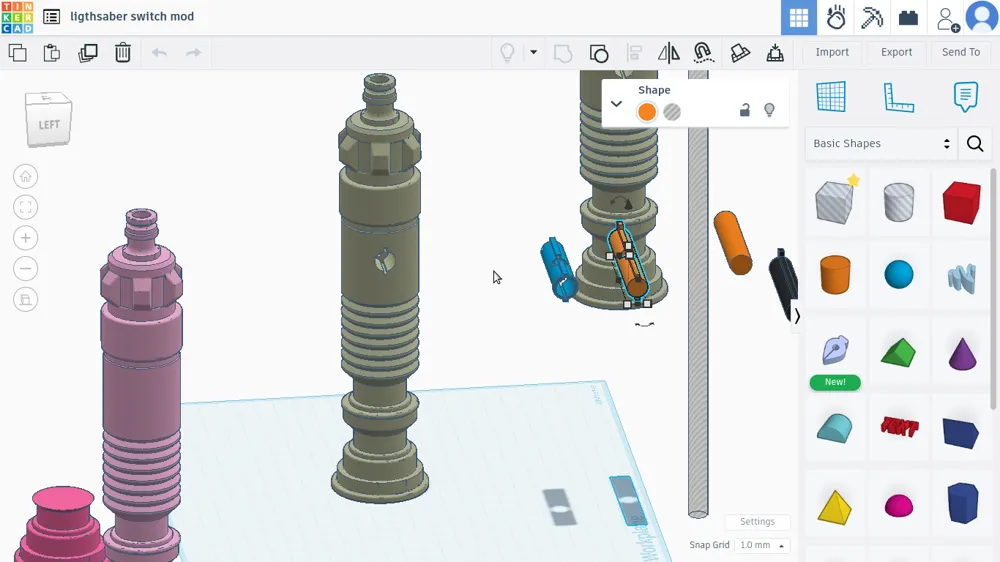Click the Copy tool icon
The image size is (1000, 562).
coord(18,53)
